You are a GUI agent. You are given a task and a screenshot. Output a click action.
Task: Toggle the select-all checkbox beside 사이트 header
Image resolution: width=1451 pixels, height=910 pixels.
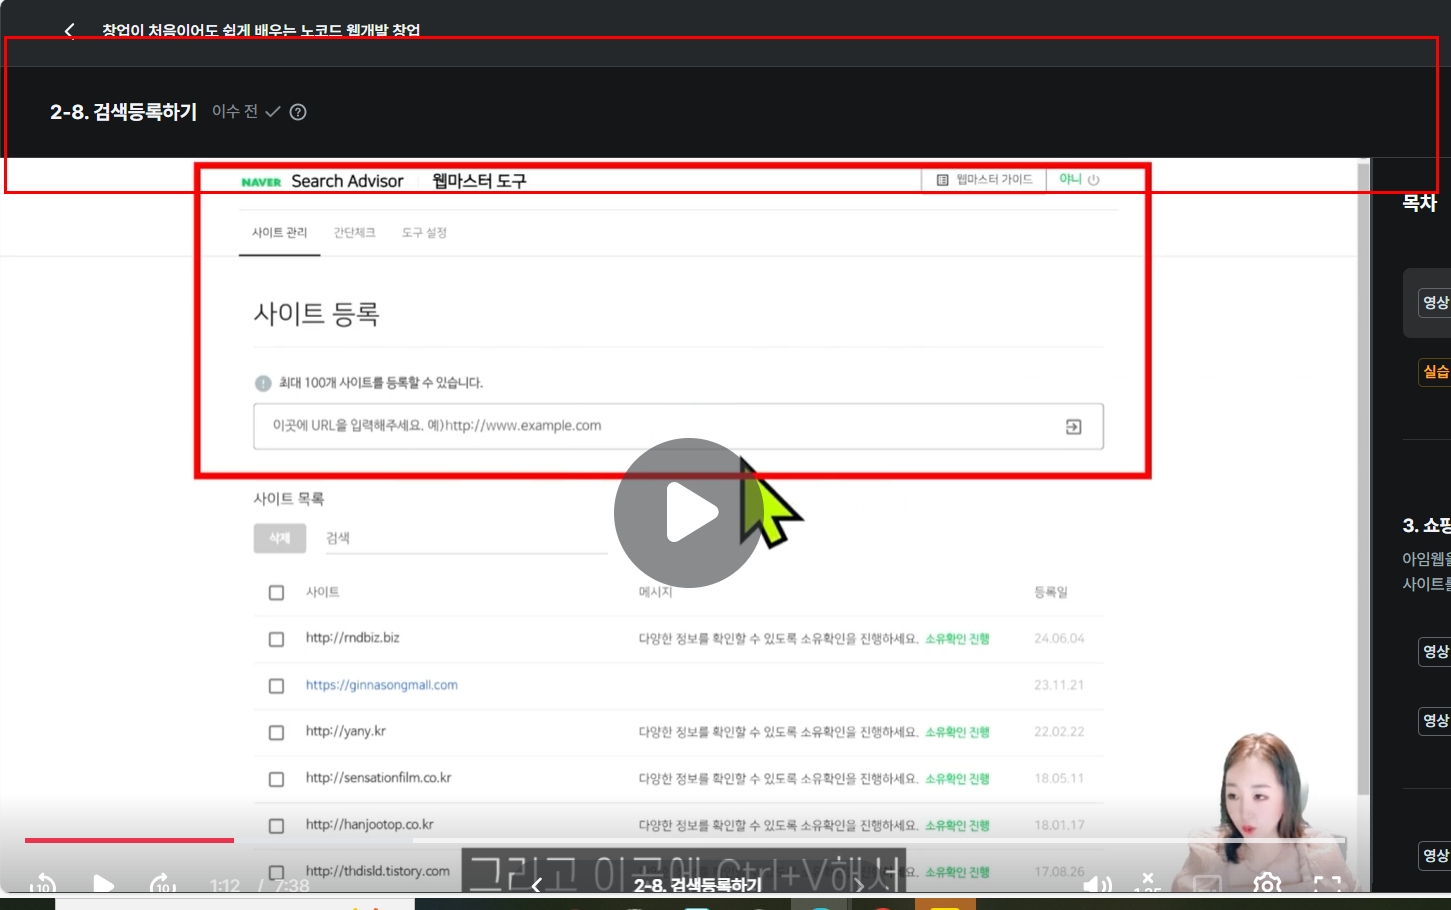pyautogui.click(x=276, y=593)
